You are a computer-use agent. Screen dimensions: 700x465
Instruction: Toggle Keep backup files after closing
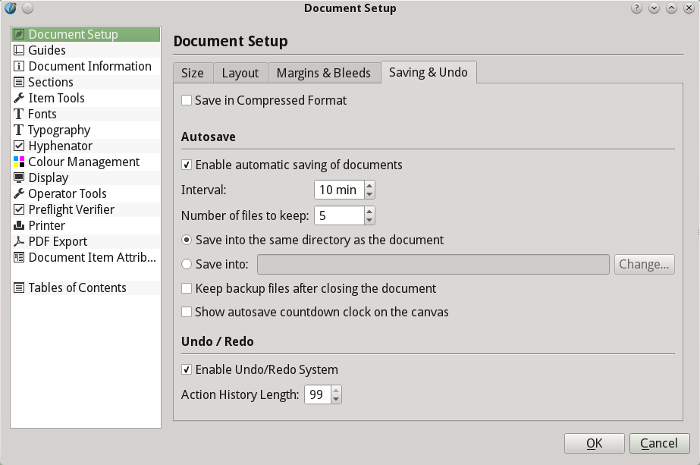[x=187, y=289]
